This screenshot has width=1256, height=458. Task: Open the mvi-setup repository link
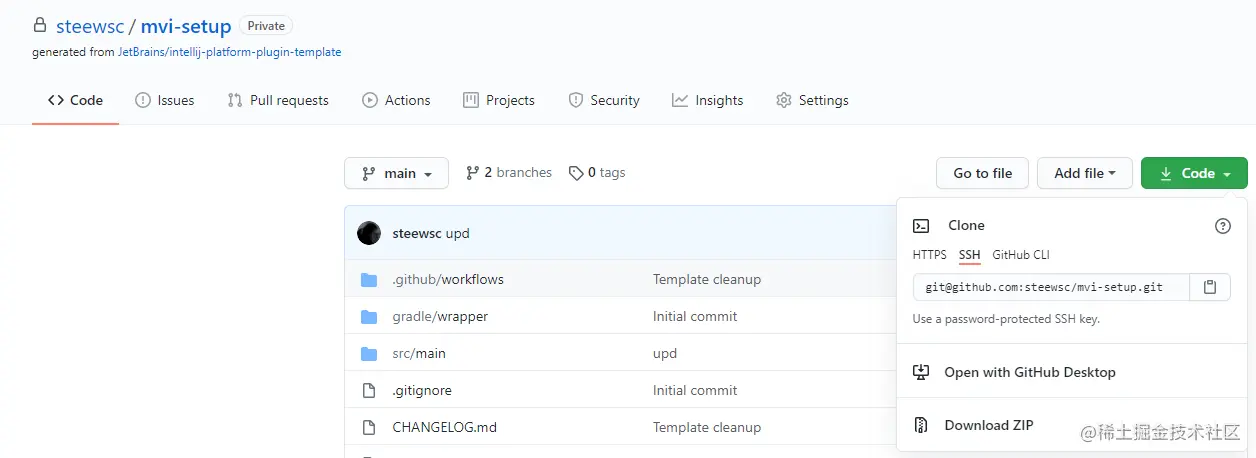click(x=186, y=26)
